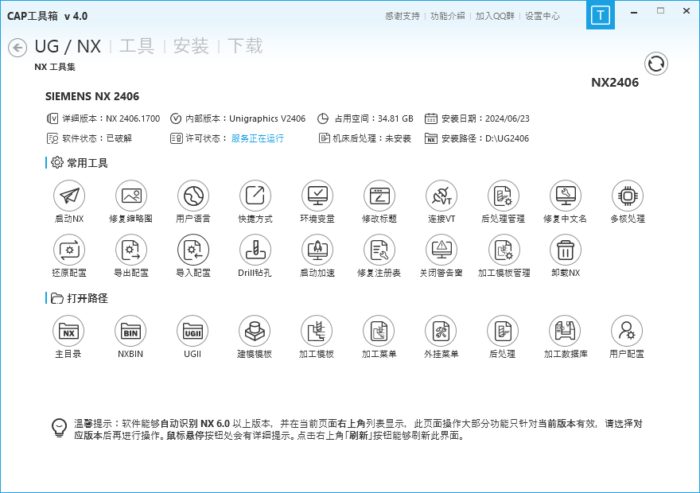700x493 pixels.
Task: Switch to the 工具 tab
Action: tap(137, 46)
